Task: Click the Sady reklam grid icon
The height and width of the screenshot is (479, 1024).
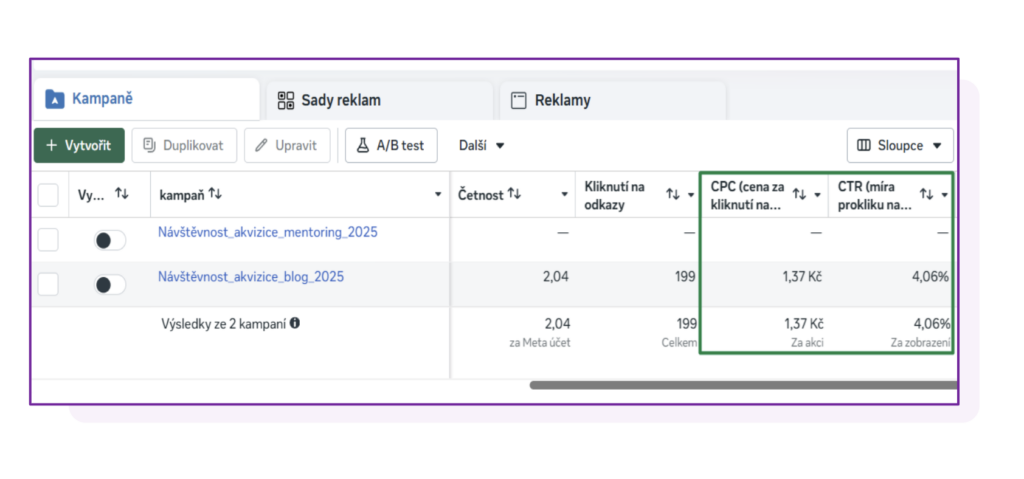Action: [286, 101]
